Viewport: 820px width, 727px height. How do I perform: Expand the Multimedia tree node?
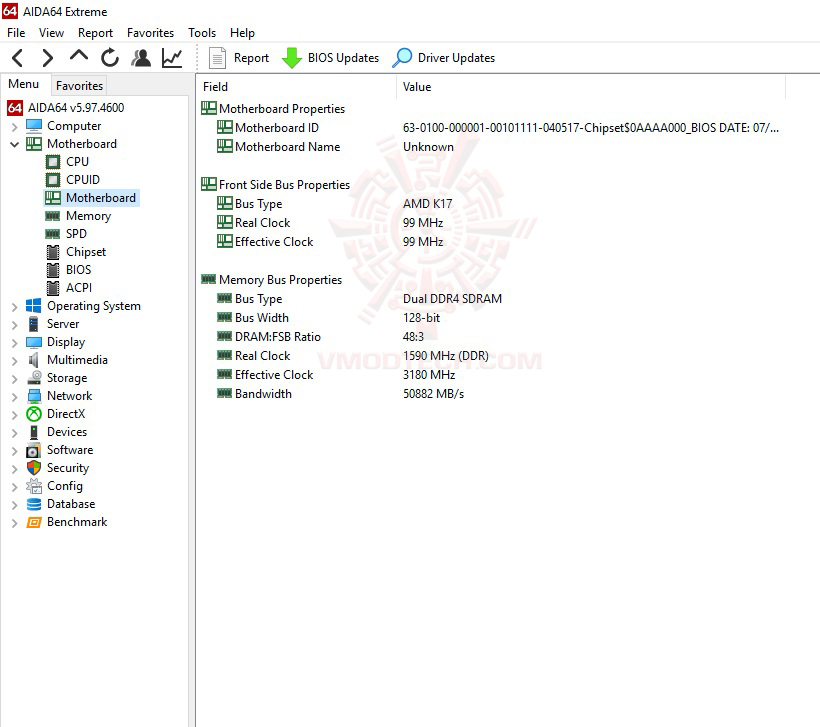(x=15, y=360)
